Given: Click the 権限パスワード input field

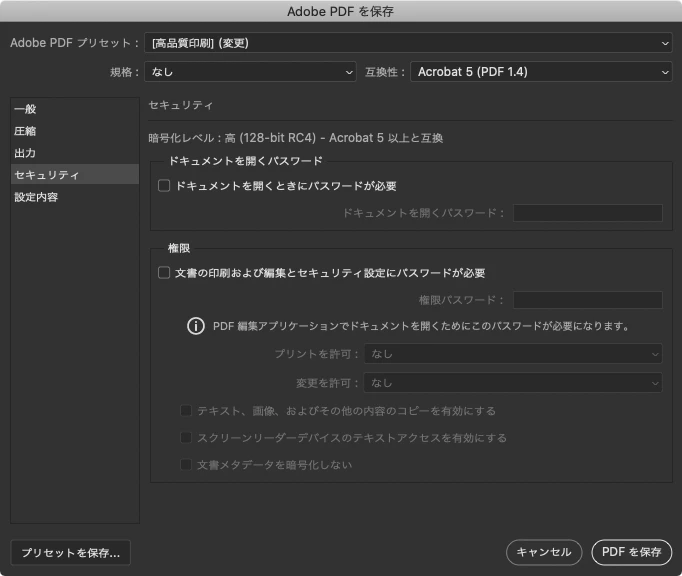Looking at the screenshot, I should point(588,300).
